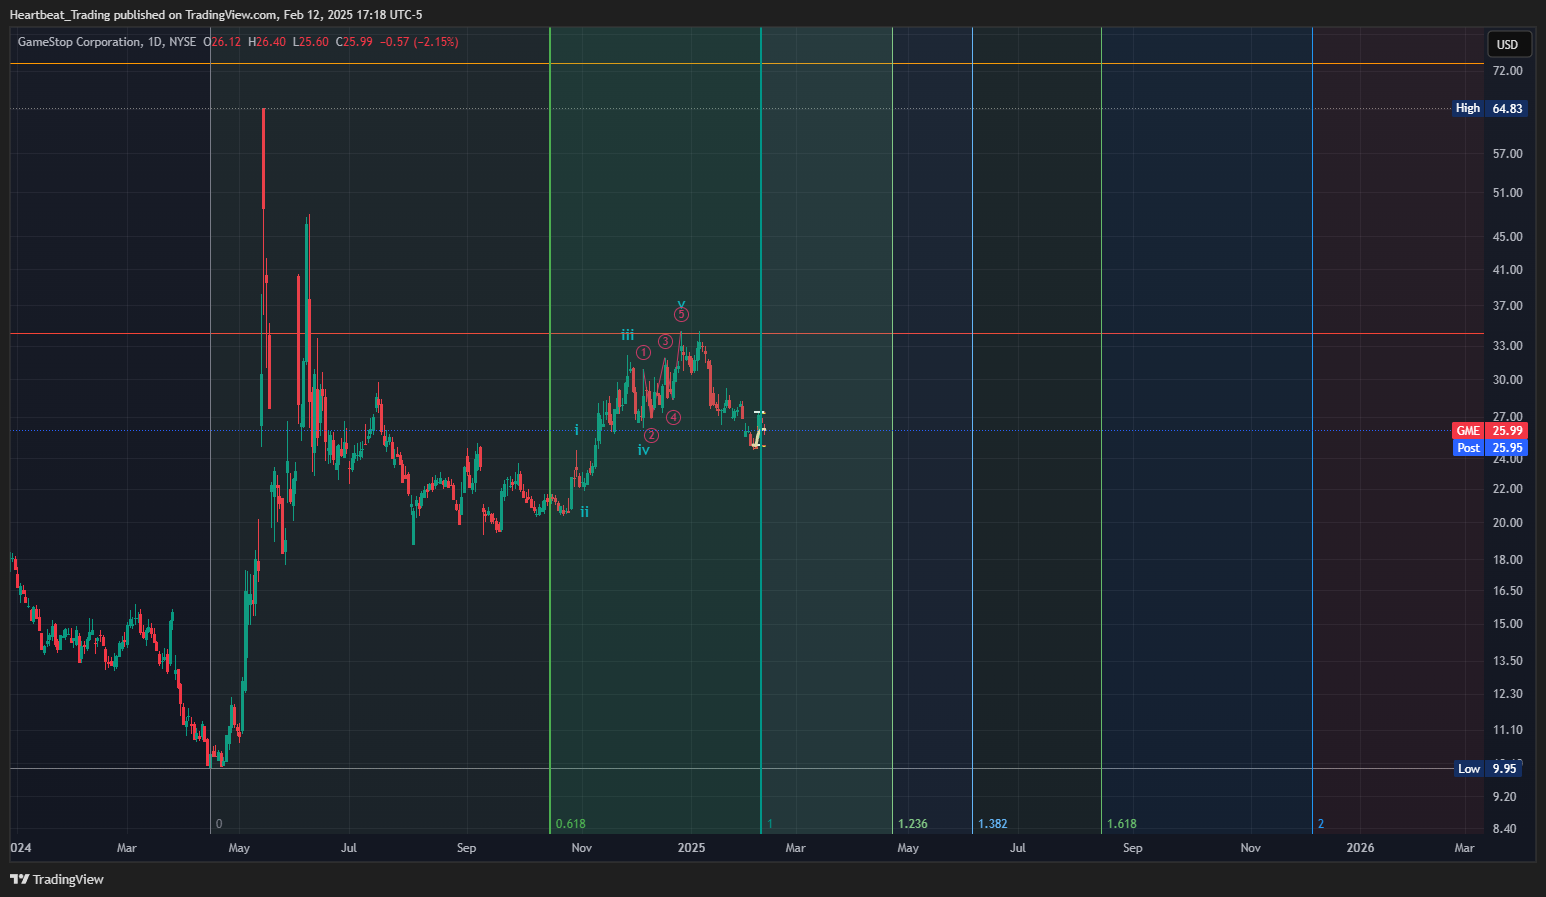Viewport: 1546px width, 897px height.
Task: Click the 2025 label on time axis
Action: point(691,848)
